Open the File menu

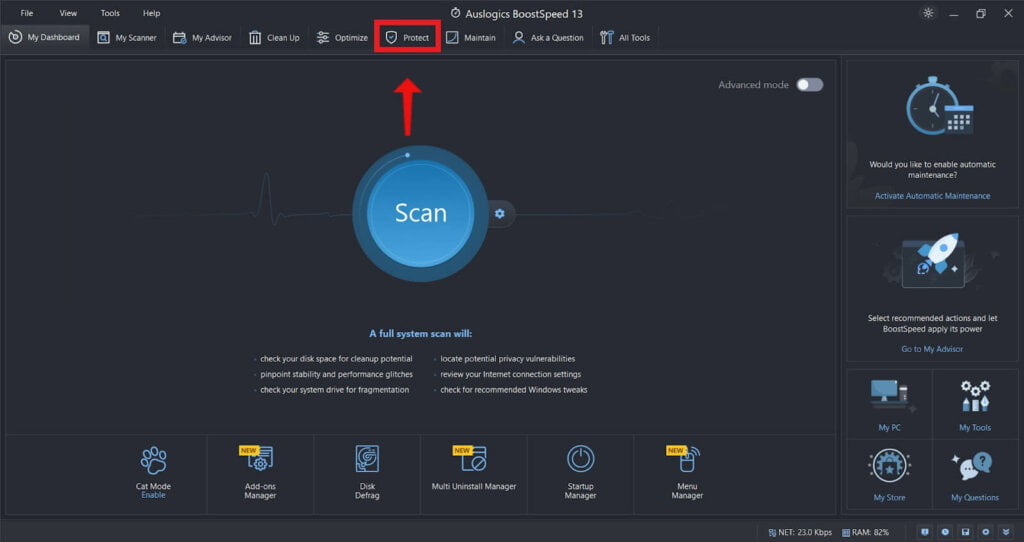[27, 13]
